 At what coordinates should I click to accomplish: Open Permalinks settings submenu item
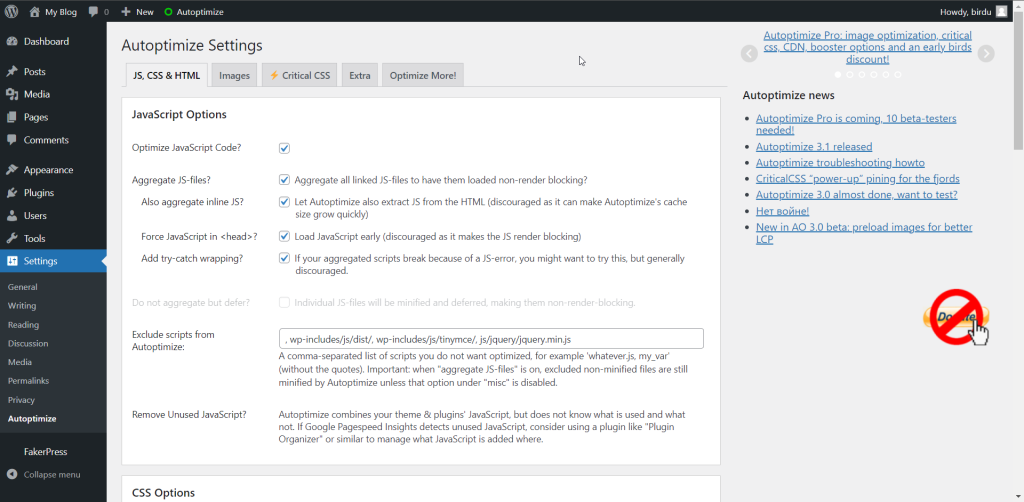pos(29,381)
